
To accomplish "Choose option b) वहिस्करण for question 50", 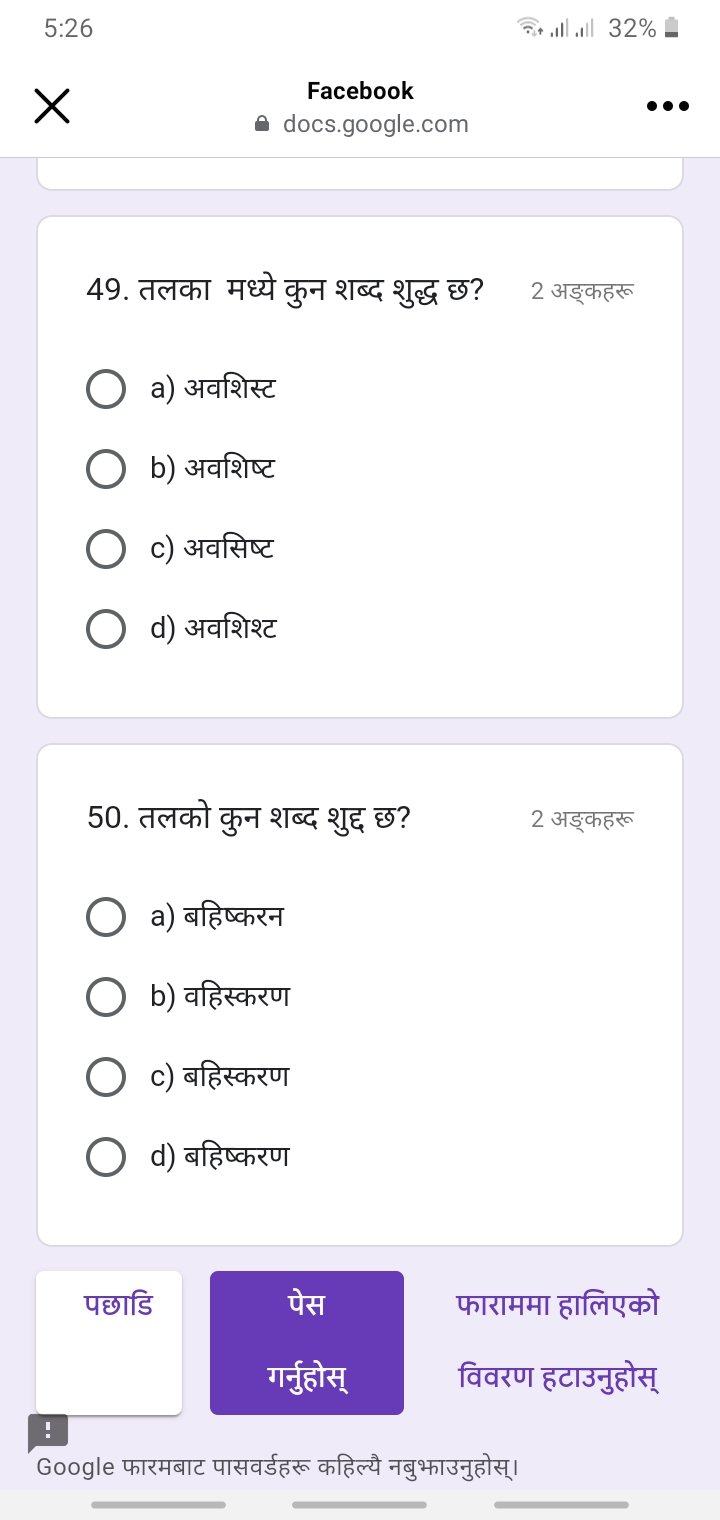I will coord(106,997).
